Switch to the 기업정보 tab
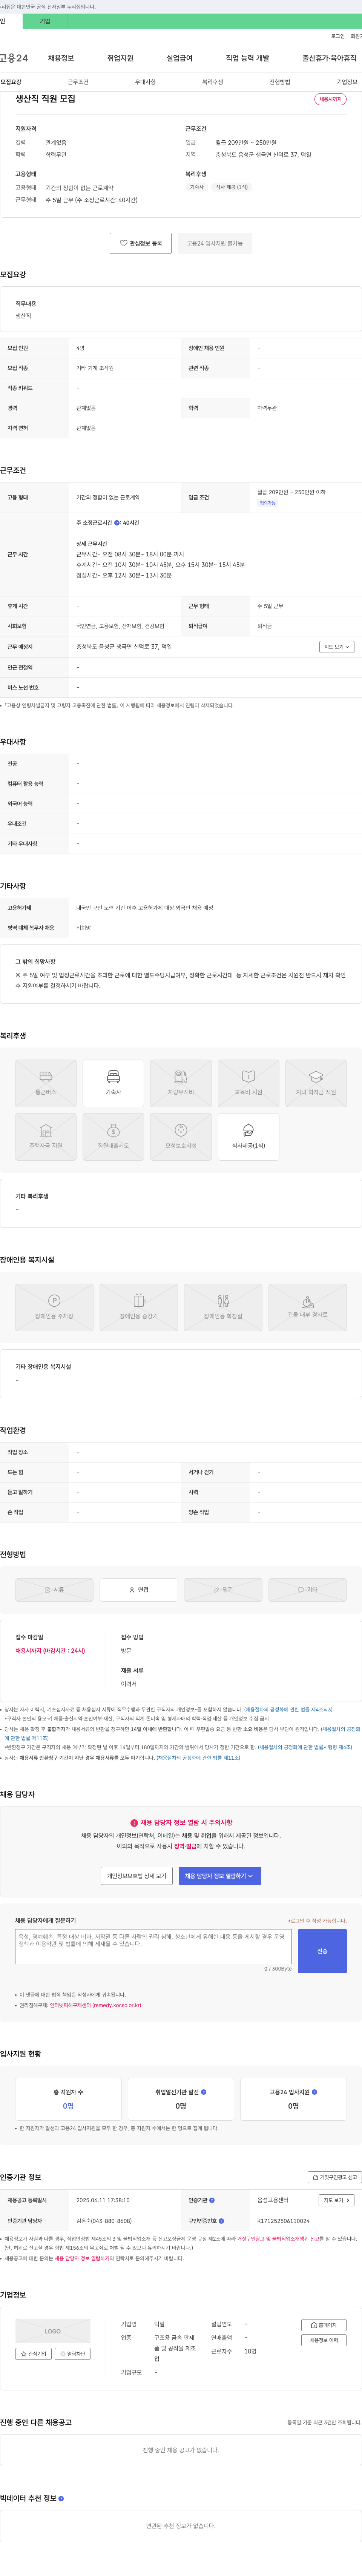Viewport: 362px width, 2576px height. [346, 82]
